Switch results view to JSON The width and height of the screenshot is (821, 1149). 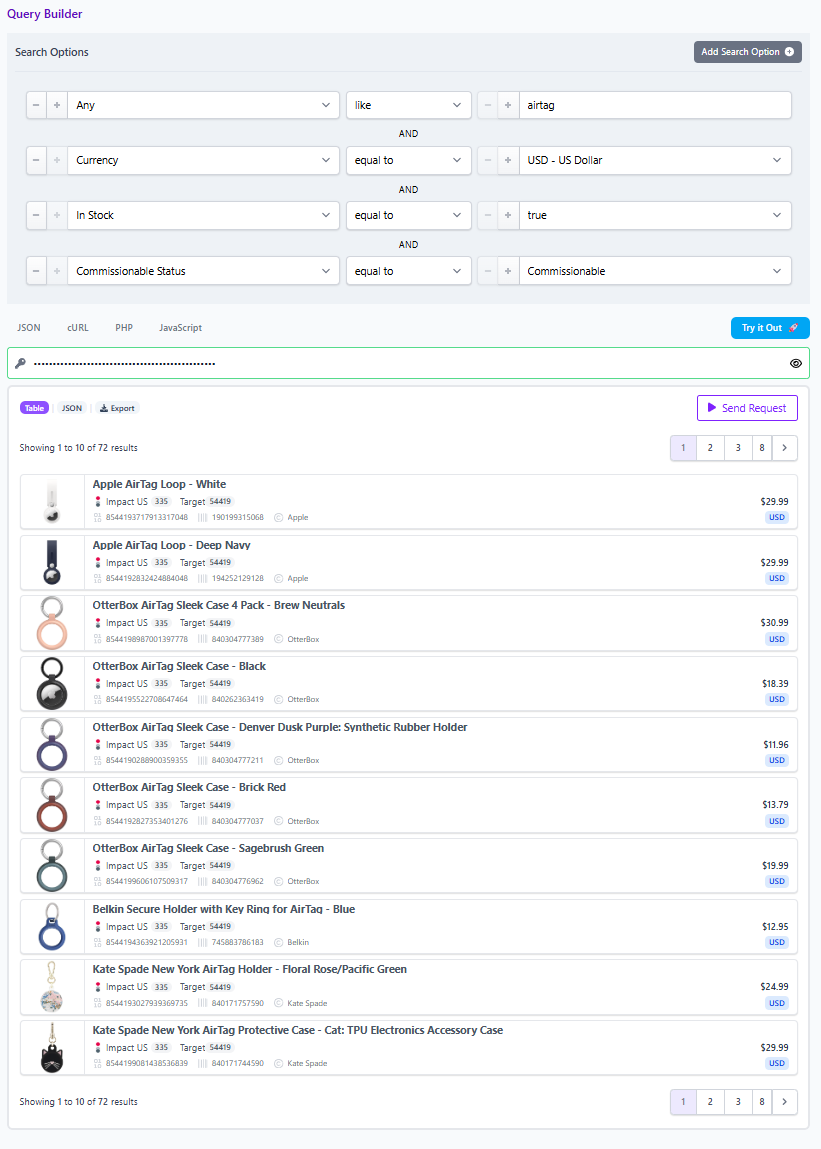[x=72, y=408]
